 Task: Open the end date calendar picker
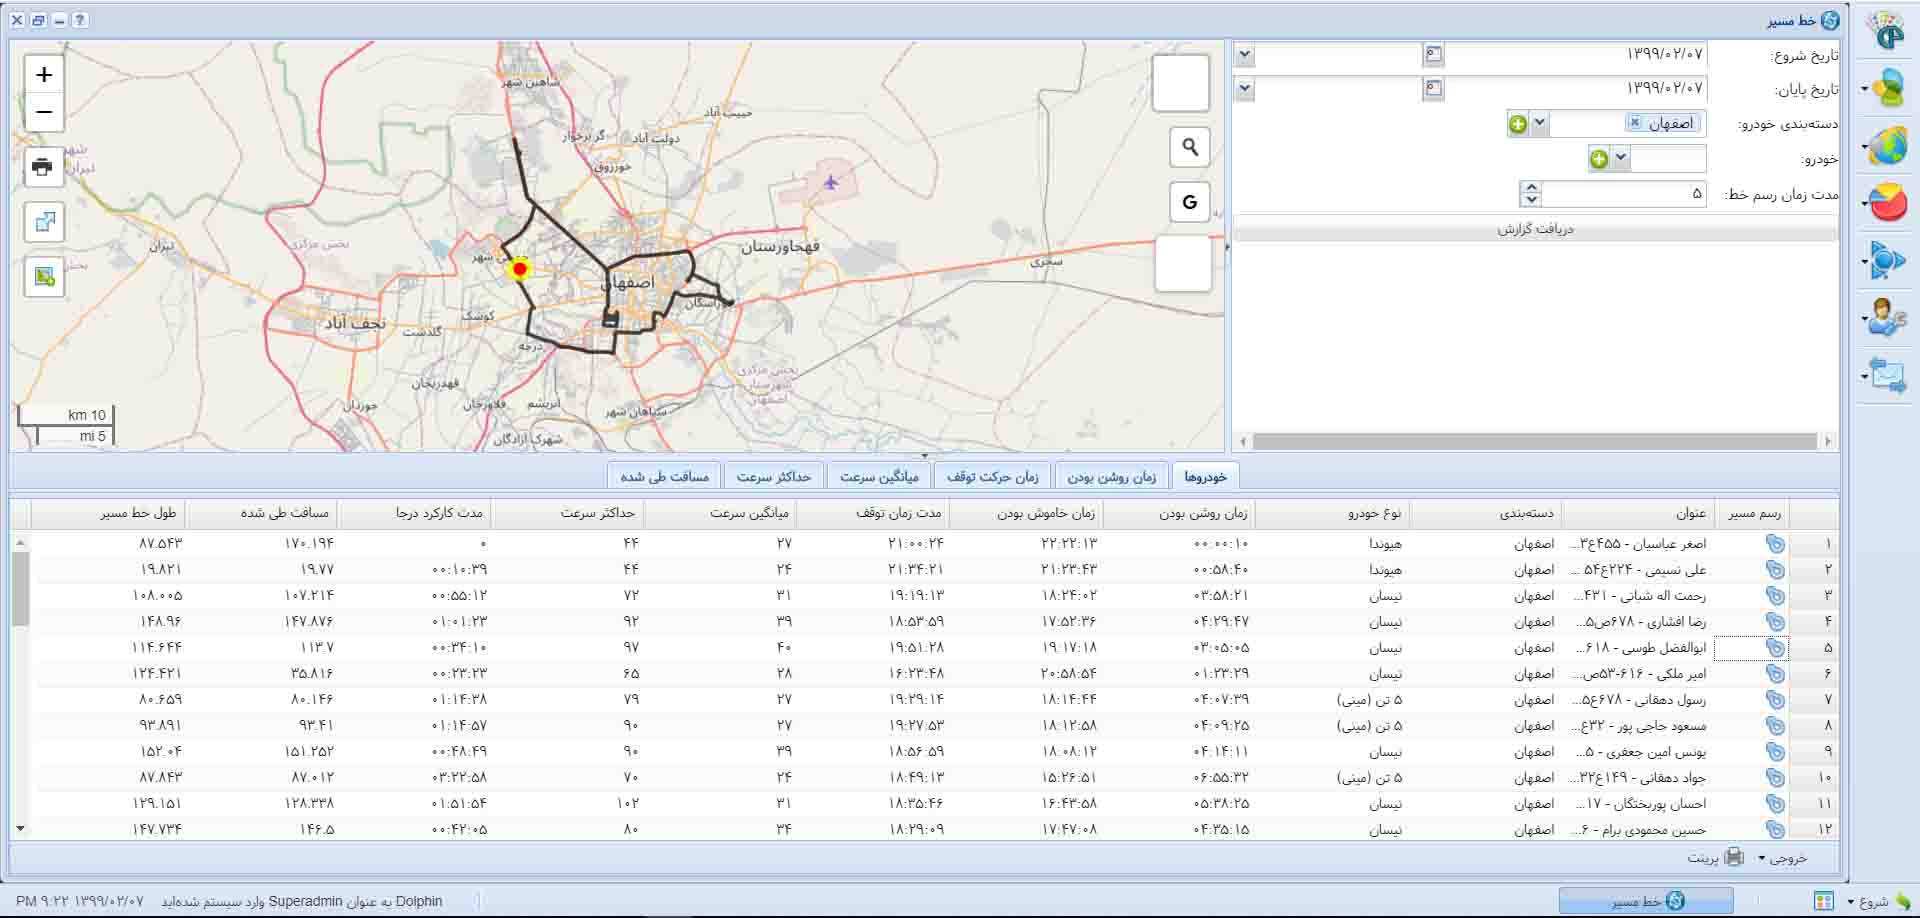pyautogui.click(x=1434, y=88)
